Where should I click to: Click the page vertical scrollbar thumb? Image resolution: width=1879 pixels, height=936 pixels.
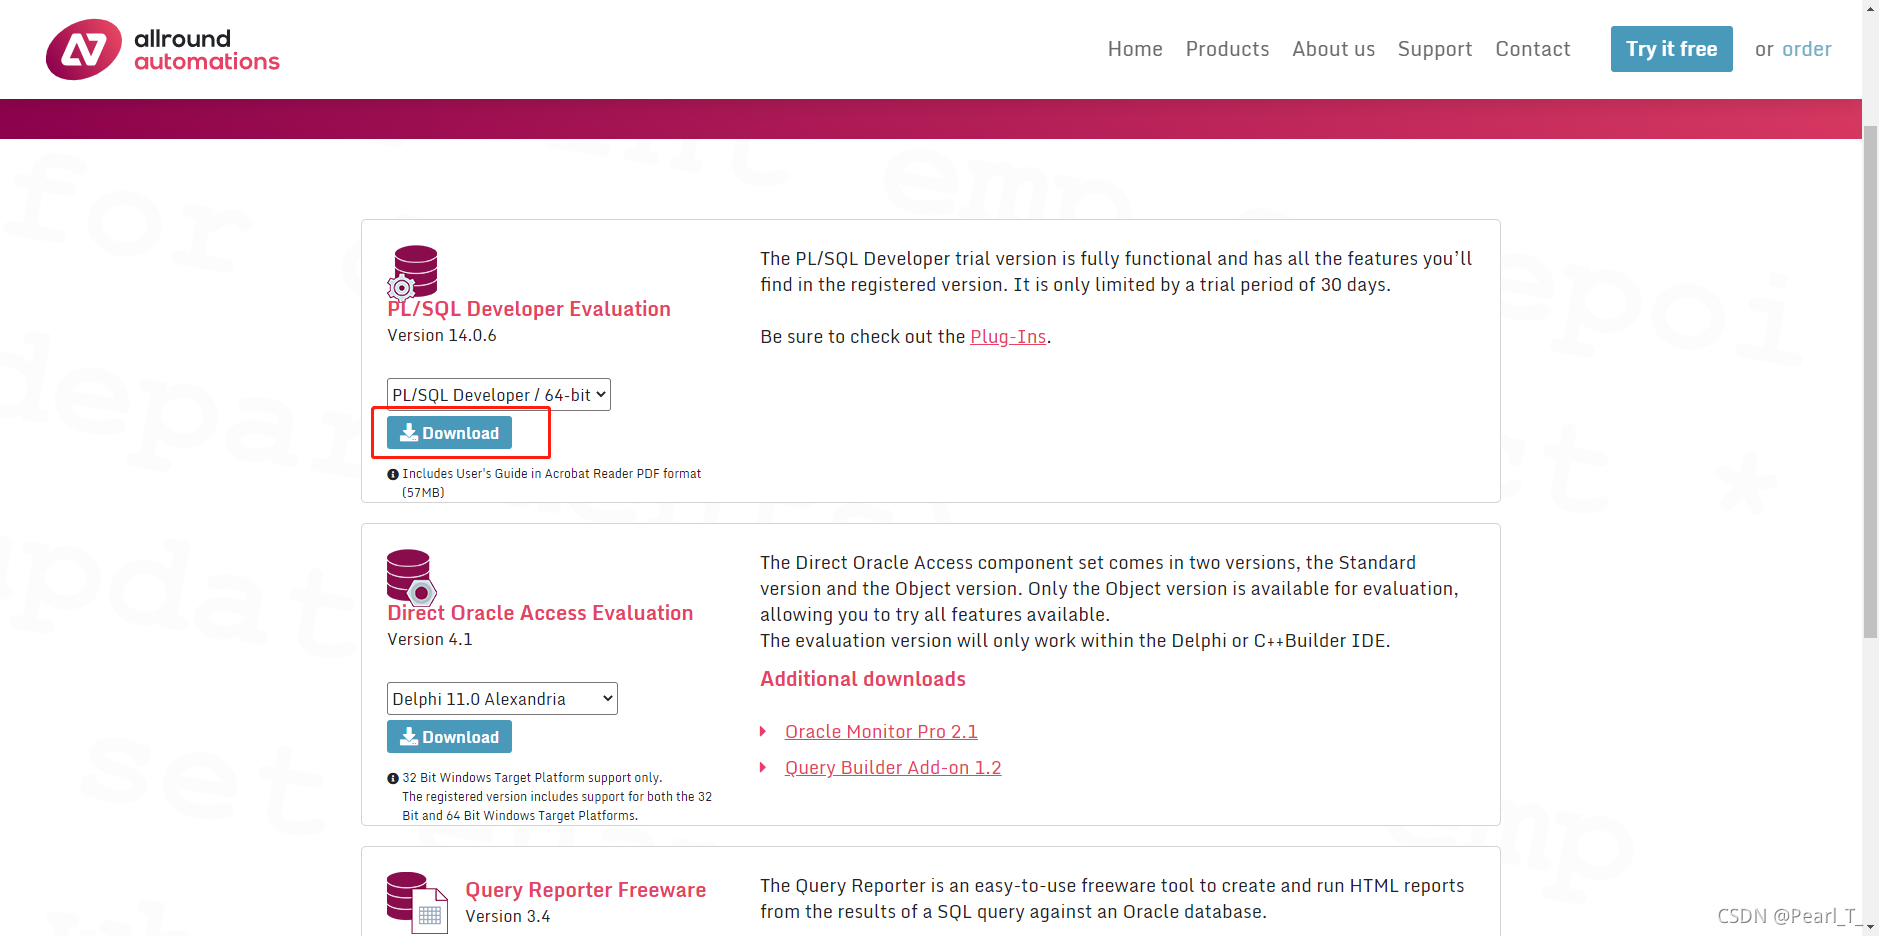1870,382
